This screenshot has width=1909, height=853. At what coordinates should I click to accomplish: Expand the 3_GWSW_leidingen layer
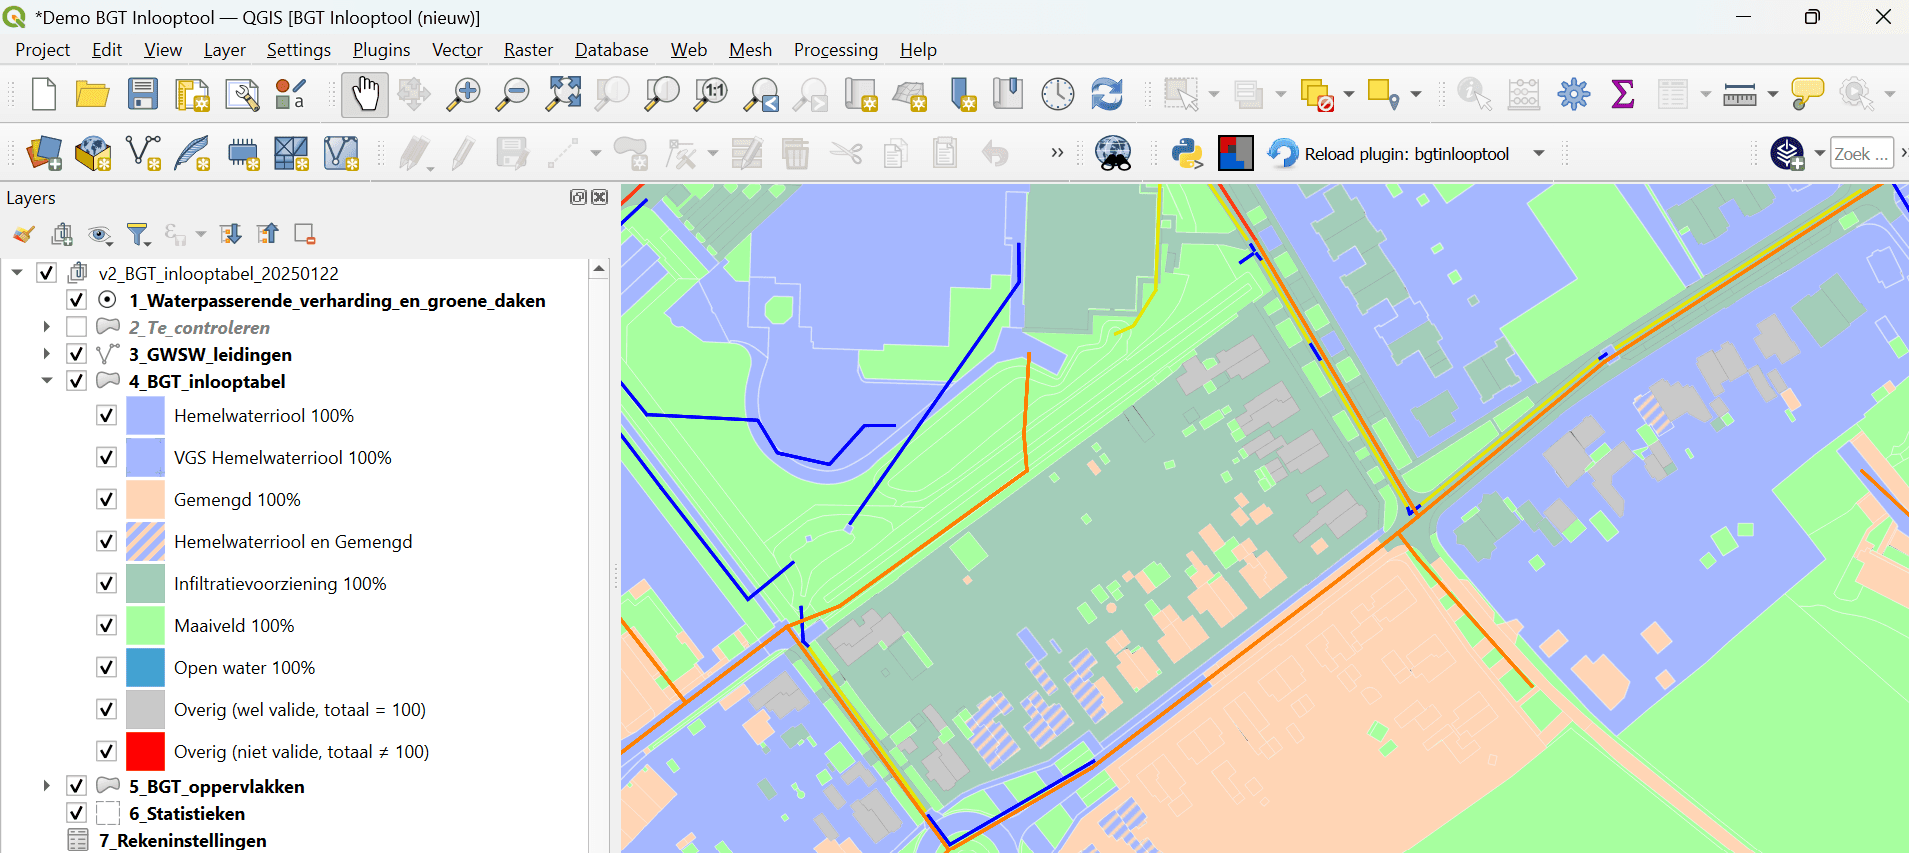tap(46, 354)
